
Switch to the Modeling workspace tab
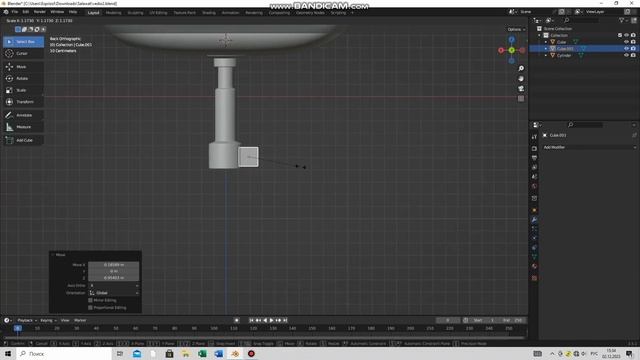pos(113,13)
